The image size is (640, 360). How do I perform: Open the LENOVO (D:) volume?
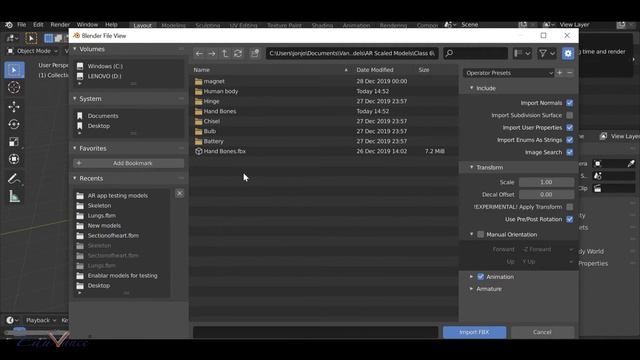[104, 76]
